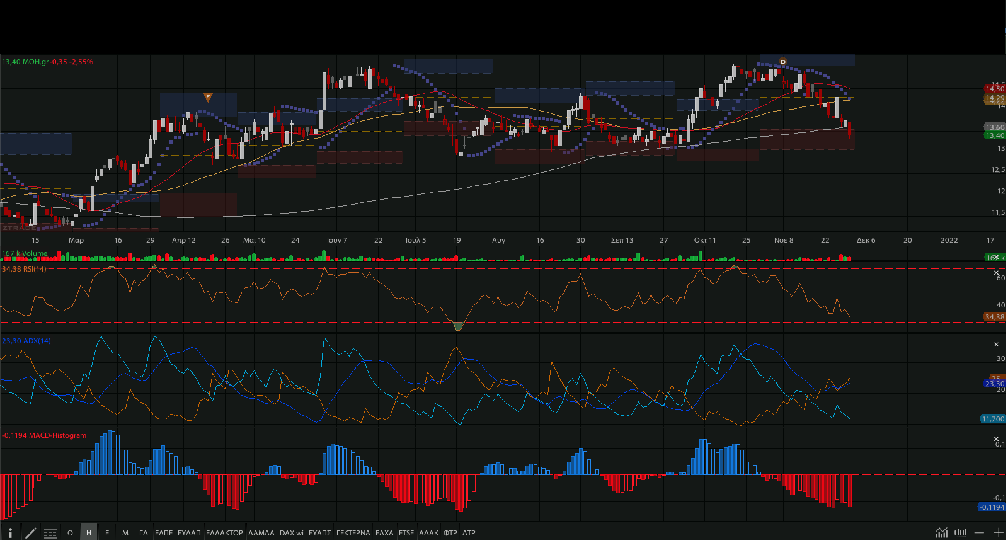Image resolution: width=1006 pixels, height=540 pixels.
Task: Open the chart indicators icon at bottom right
Action: tap(942, 533)
